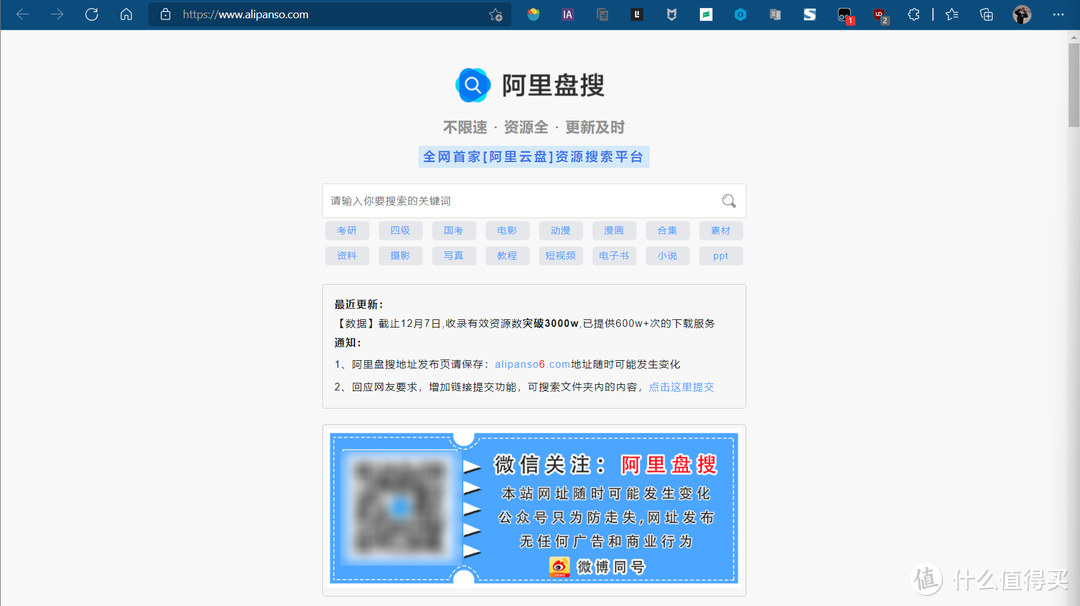The image size is (1080, 606).
Task: View site info via the lock icon
Action: pos(165,14)
